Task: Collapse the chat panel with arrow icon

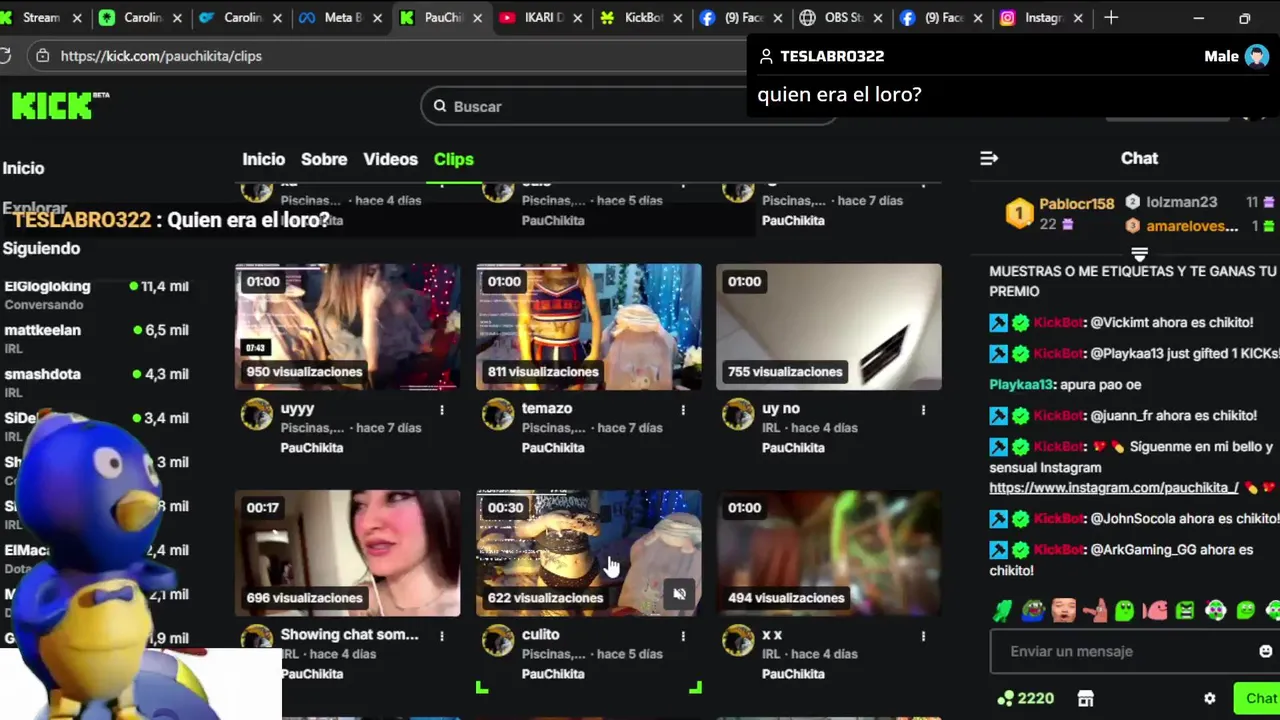Action: [x=989, y=158]
